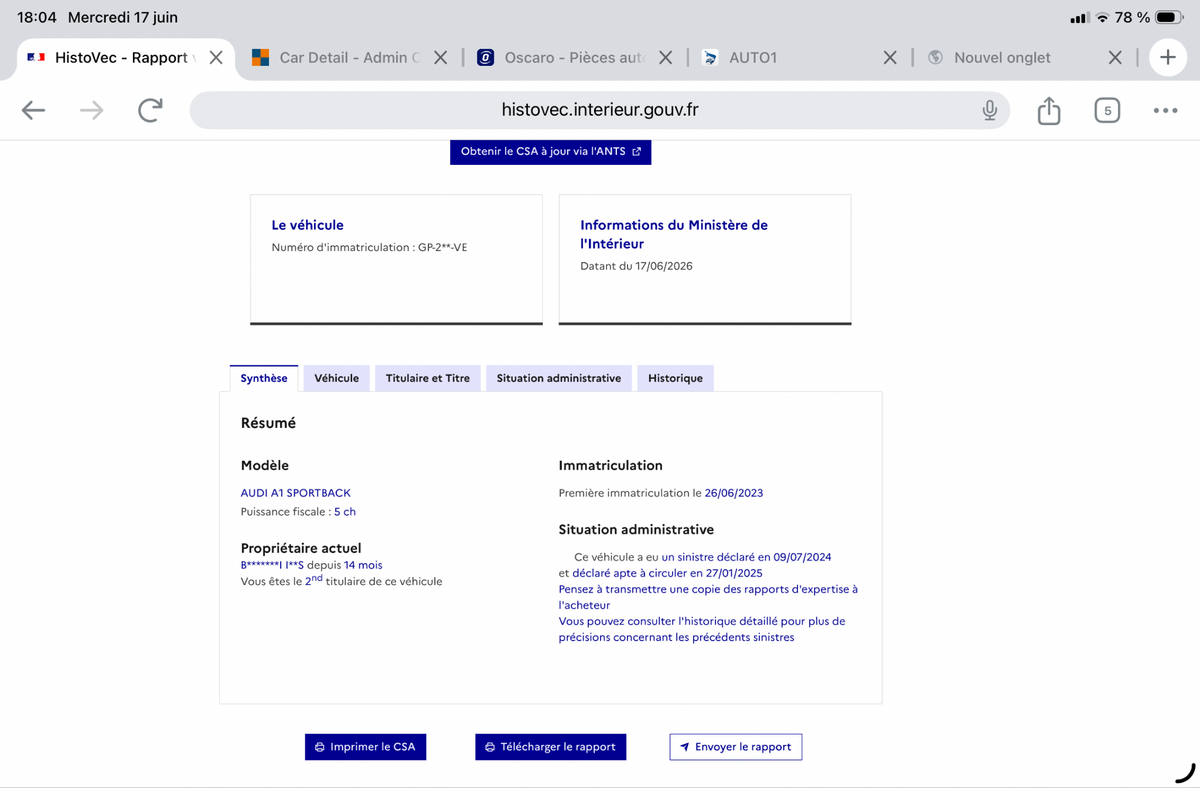This screenshot has height=788, width=1200.
Task: Go back with the browser back arrow
Action: [34, 110]
